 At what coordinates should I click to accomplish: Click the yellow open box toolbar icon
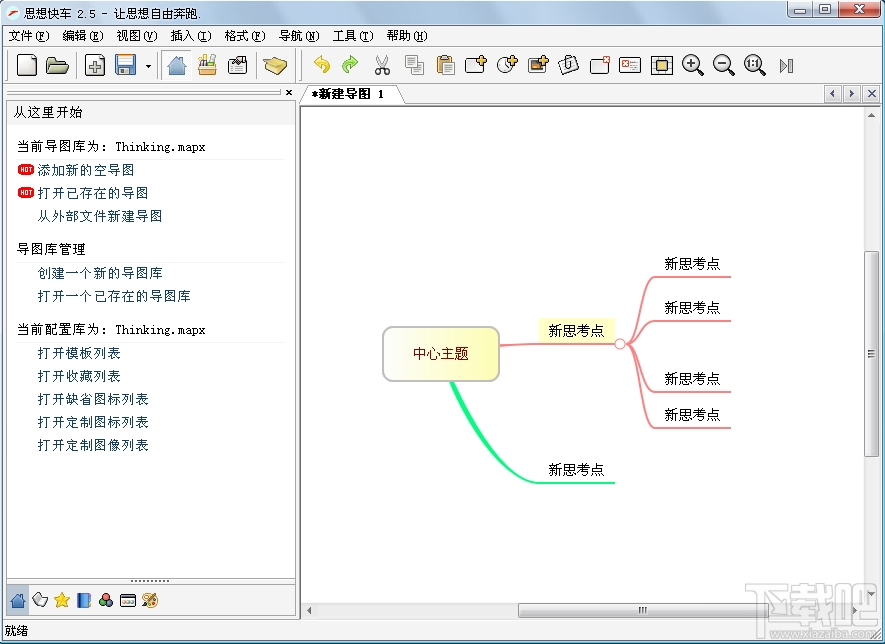(275, 65)
